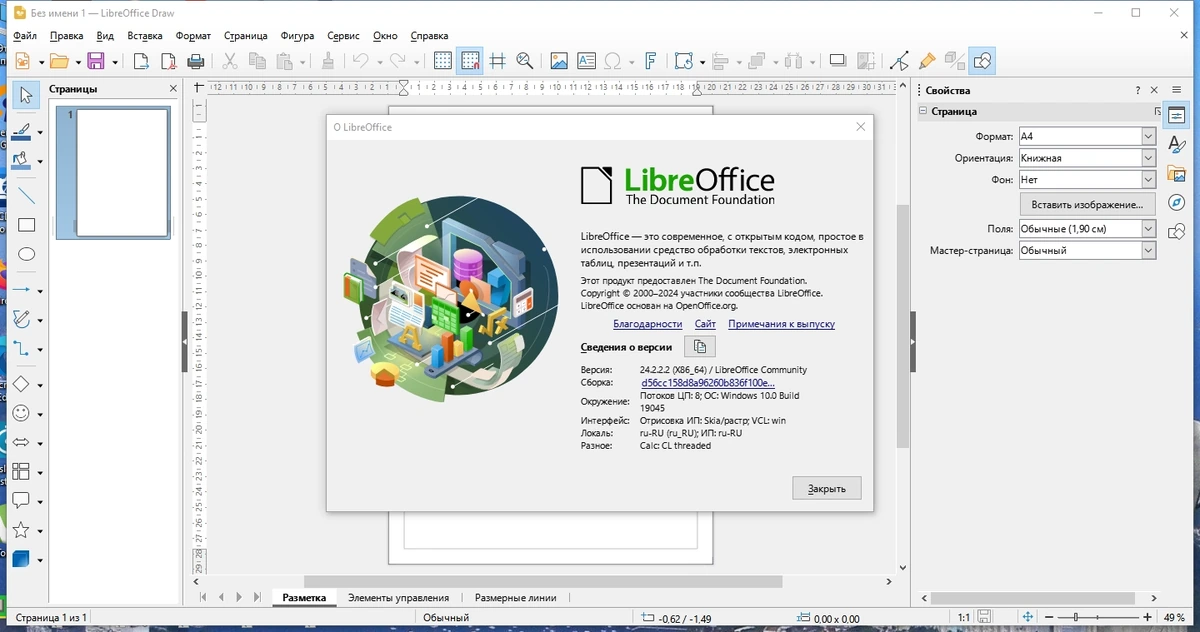Open the Вставка menu
1200x632 pixels.
click(x=145, y=36)
